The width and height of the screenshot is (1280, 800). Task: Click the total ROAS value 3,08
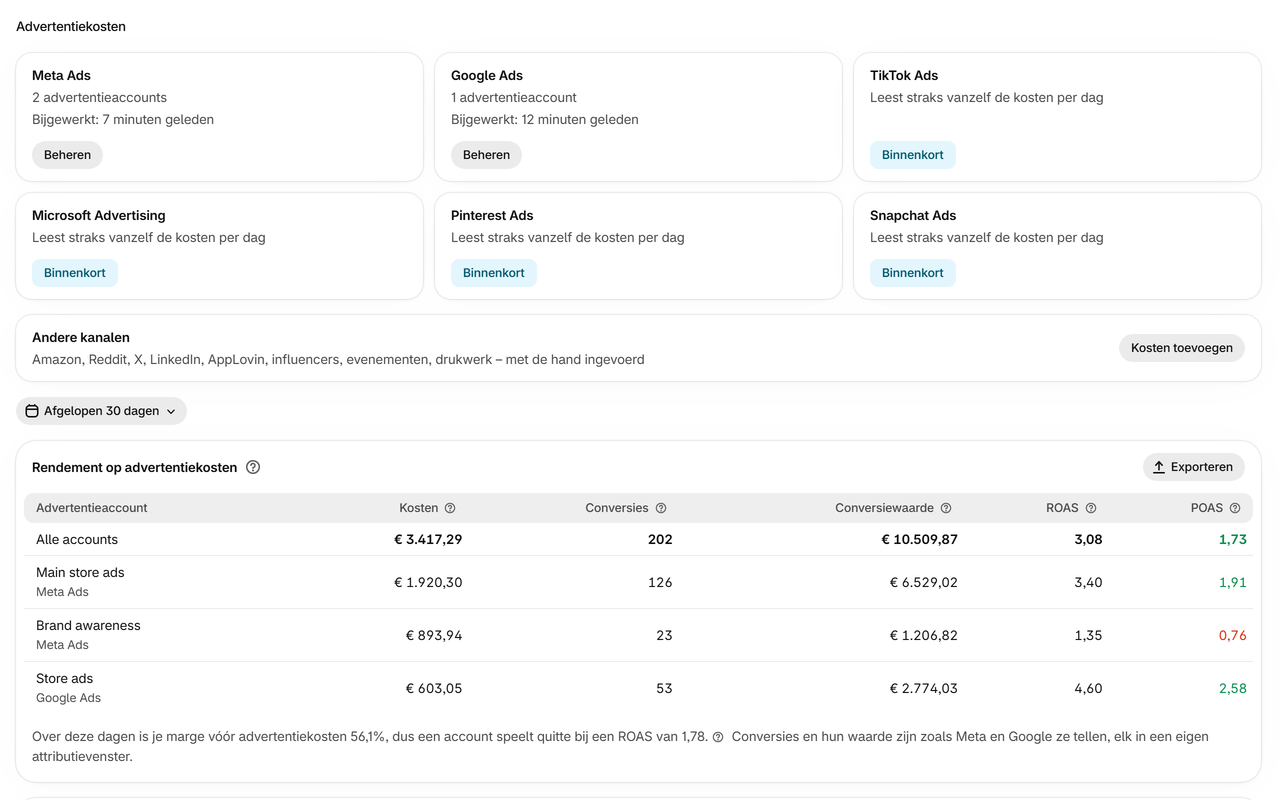coord(1088,539)
